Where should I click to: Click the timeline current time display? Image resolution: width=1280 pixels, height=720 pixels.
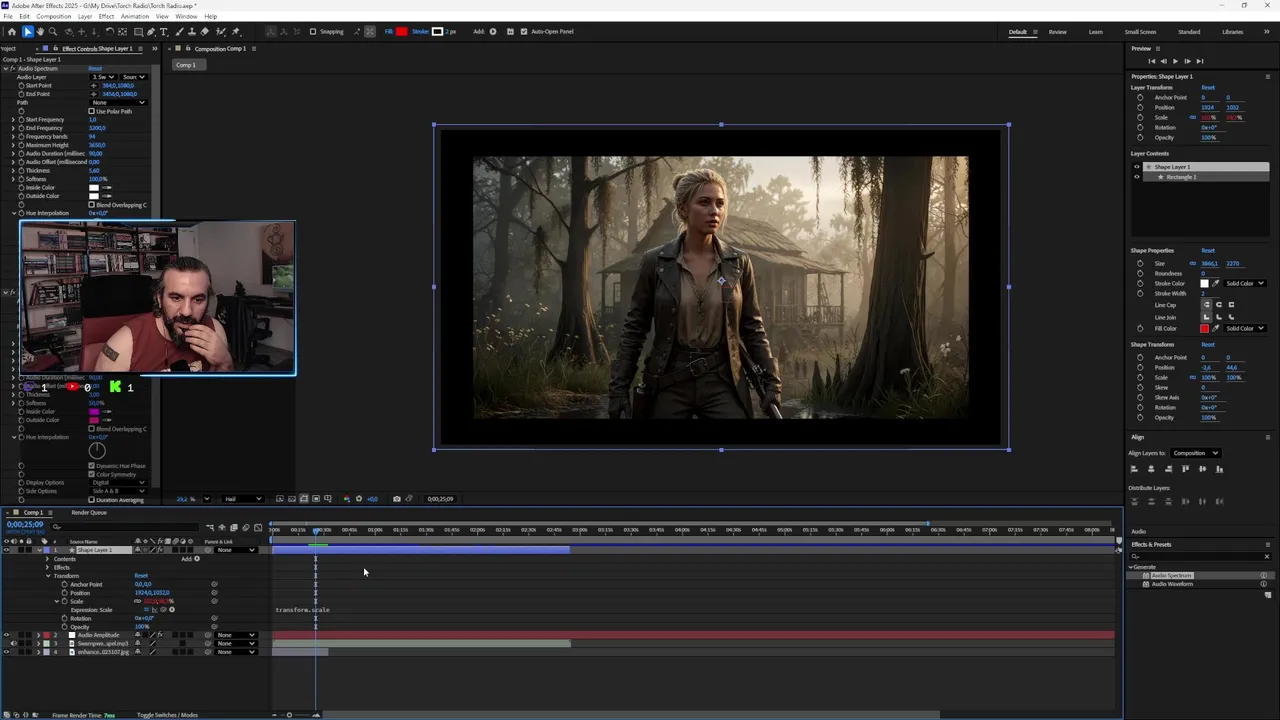[25, 525]
